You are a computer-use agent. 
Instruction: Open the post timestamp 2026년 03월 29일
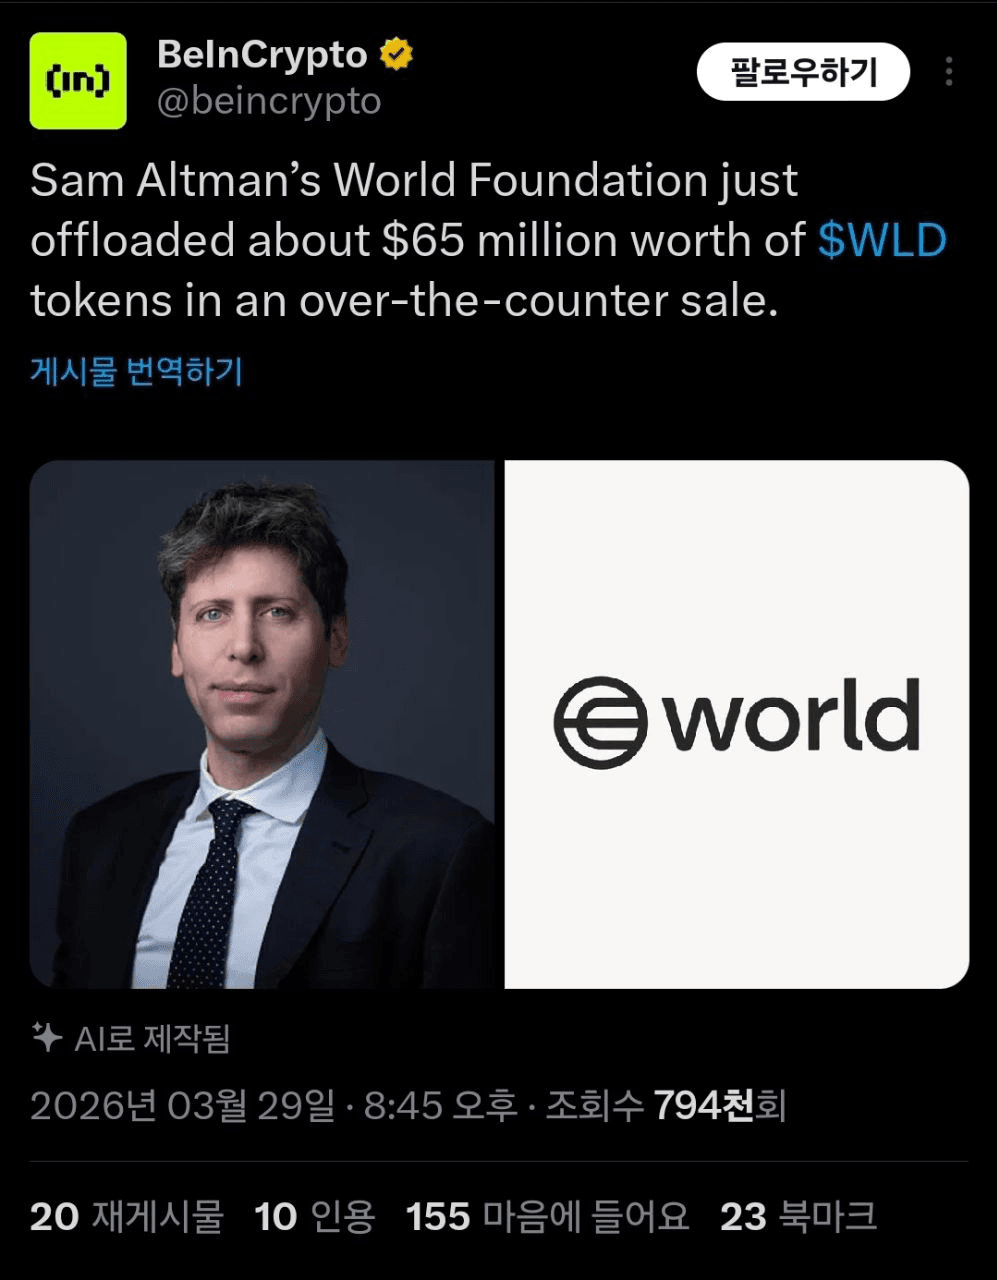(183, 1106)
